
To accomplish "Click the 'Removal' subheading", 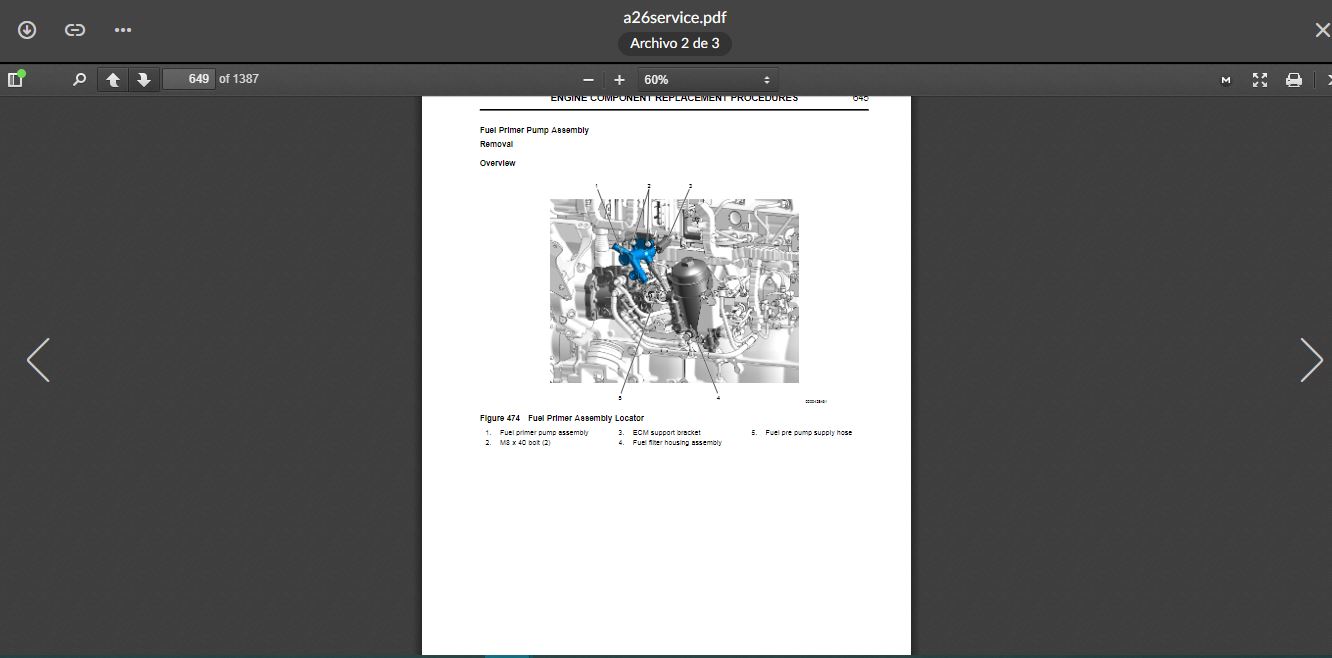I will pyautogui.click(x=496, y=144).
